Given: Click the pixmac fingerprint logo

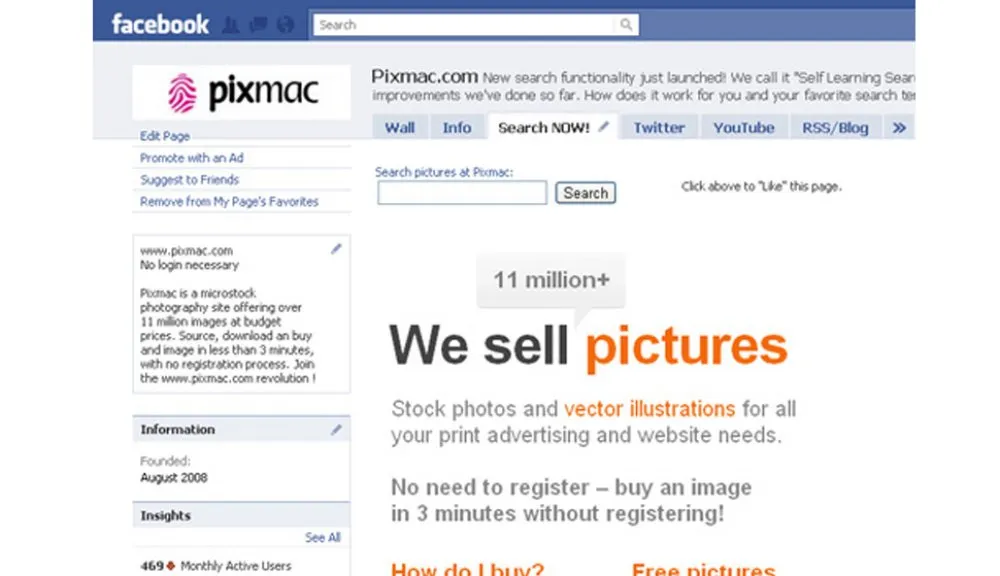Looking at the screenshot, I should tap(182, 92).
